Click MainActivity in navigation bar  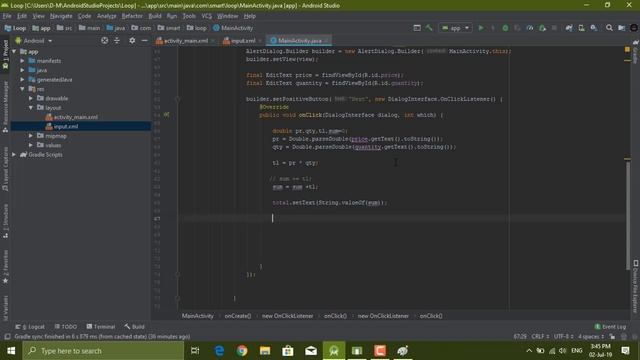[x=233, y=28]
